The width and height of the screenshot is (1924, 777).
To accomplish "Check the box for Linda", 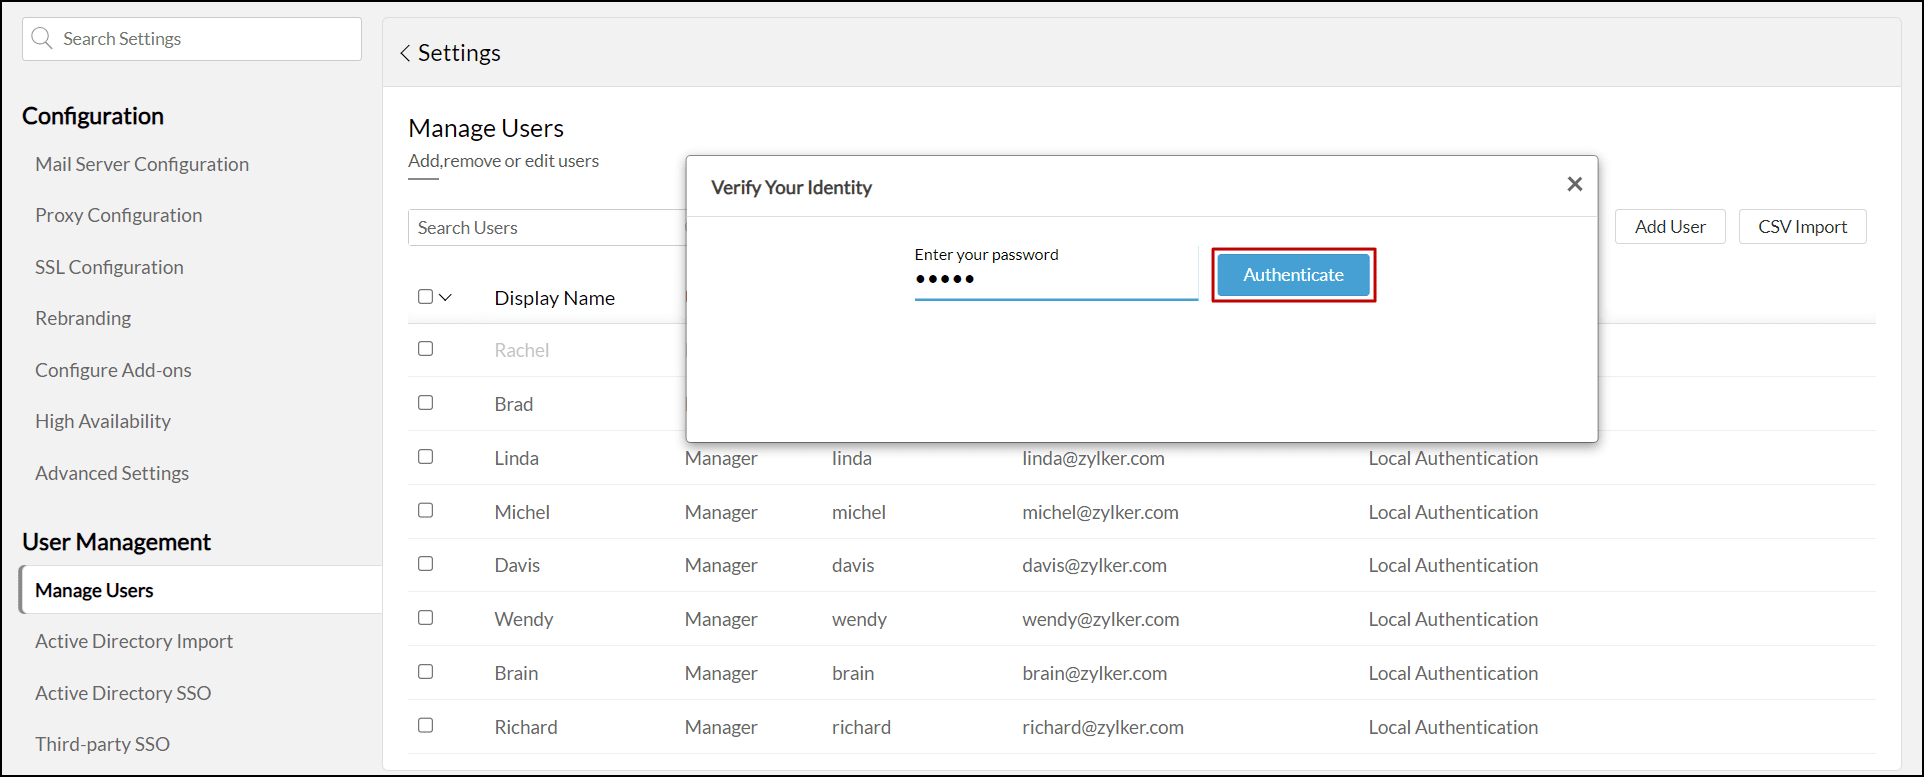I will point(426,457).
